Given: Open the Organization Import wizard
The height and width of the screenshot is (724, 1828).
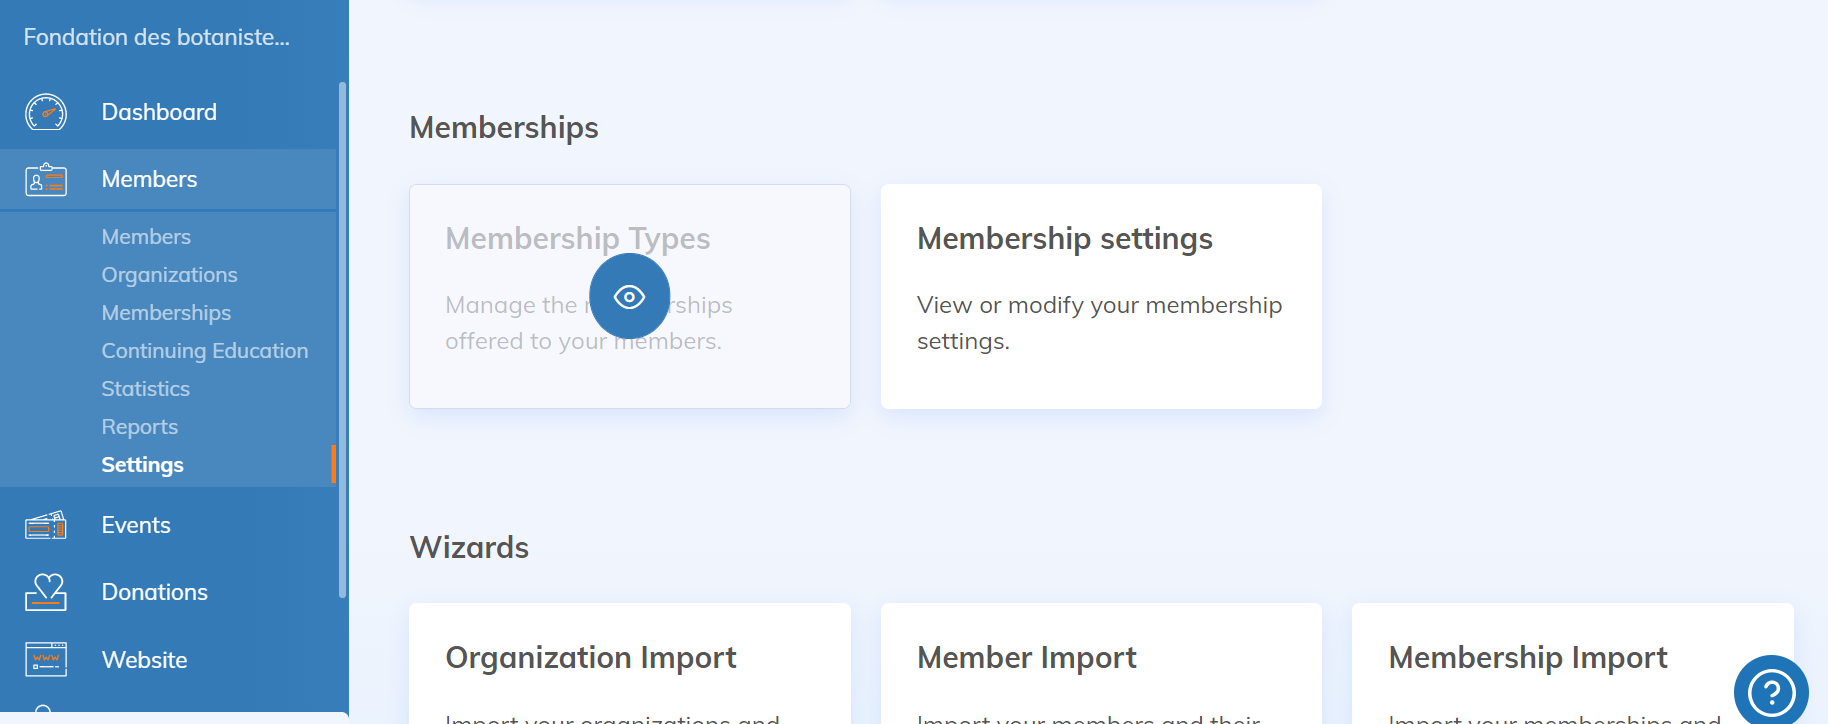Looking at the screenshot, I should [x=629, y=662].
